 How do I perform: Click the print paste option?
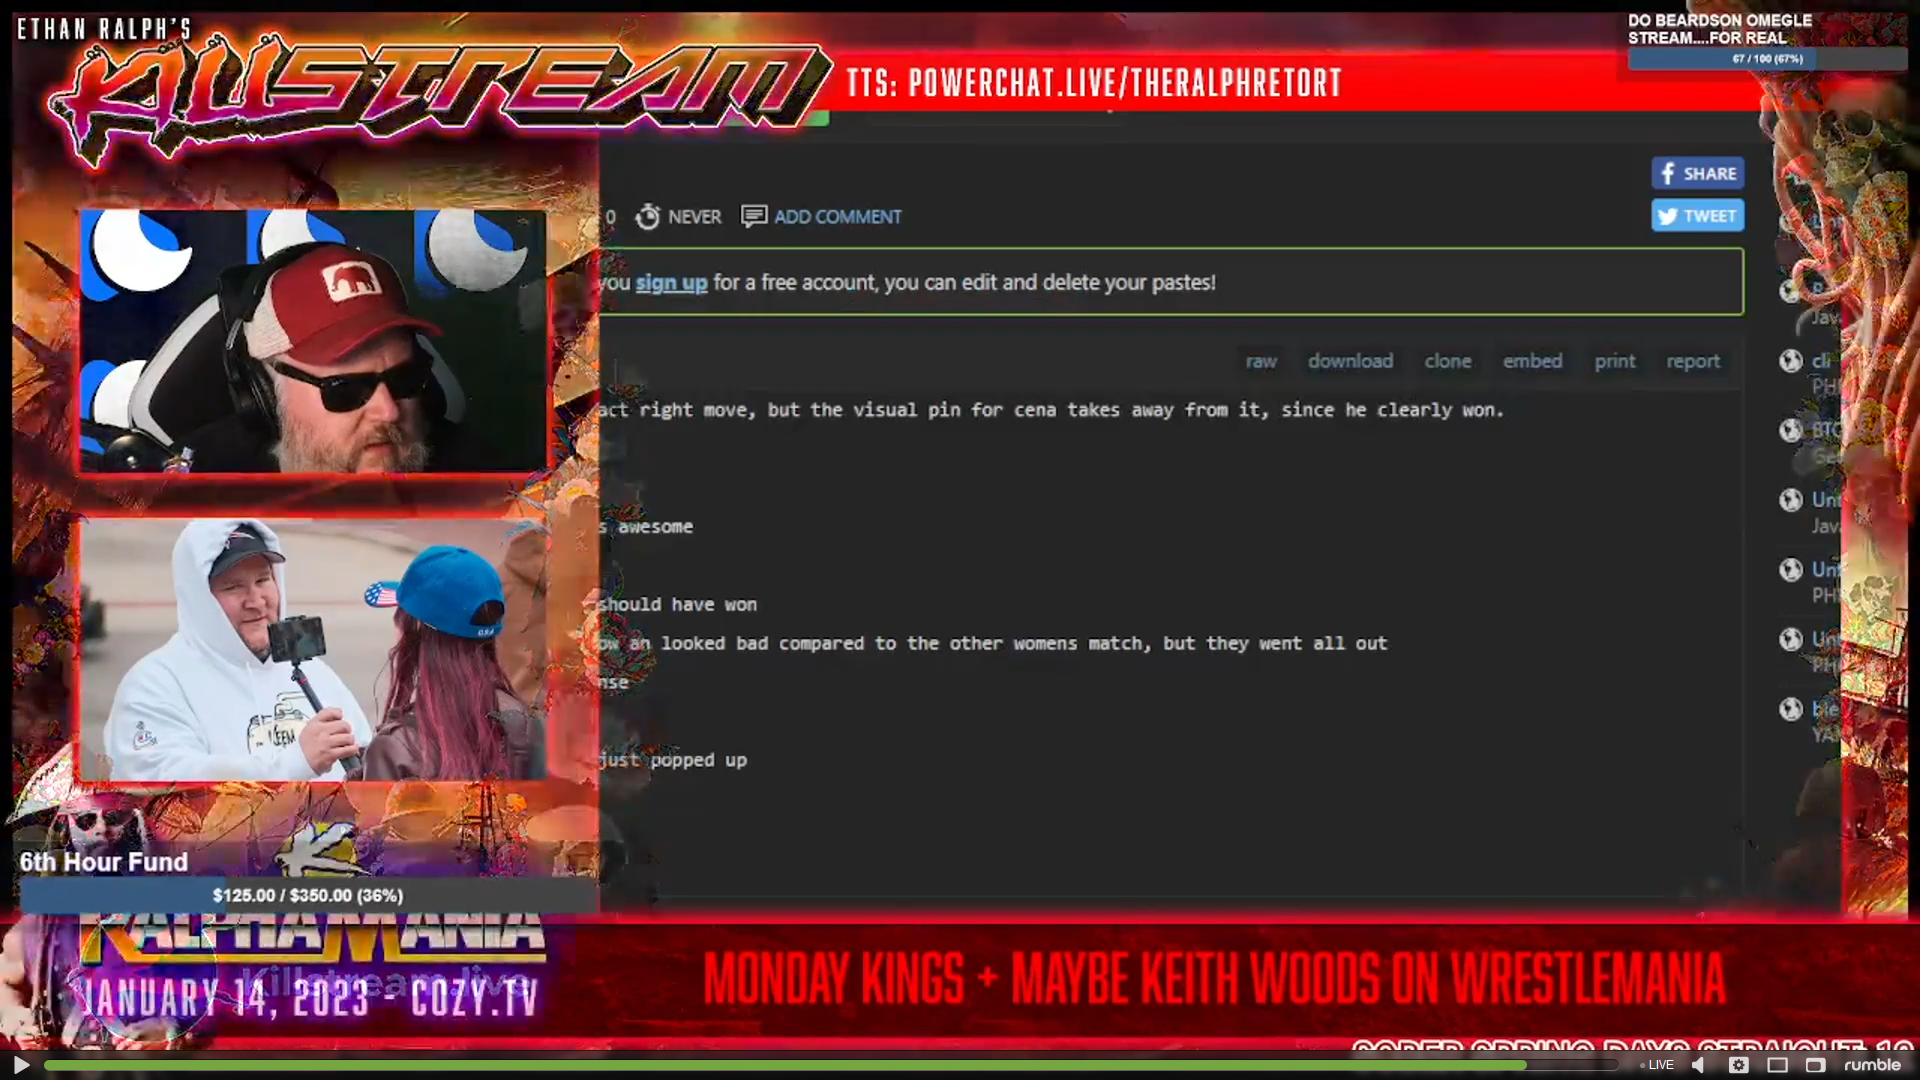(x=1615, y=361)
